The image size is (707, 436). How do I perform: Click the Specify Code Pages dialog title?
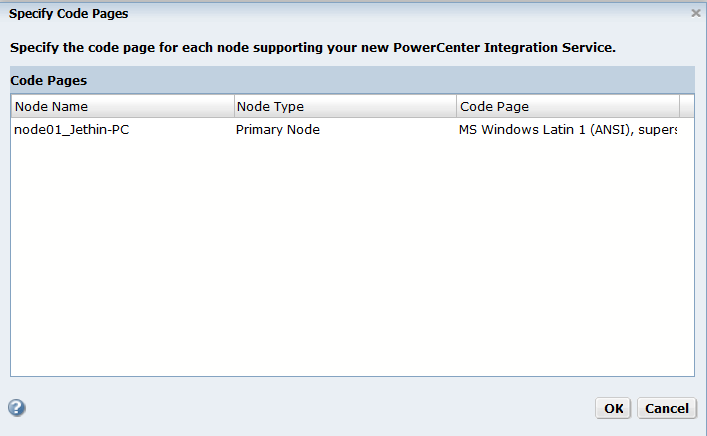68,14
